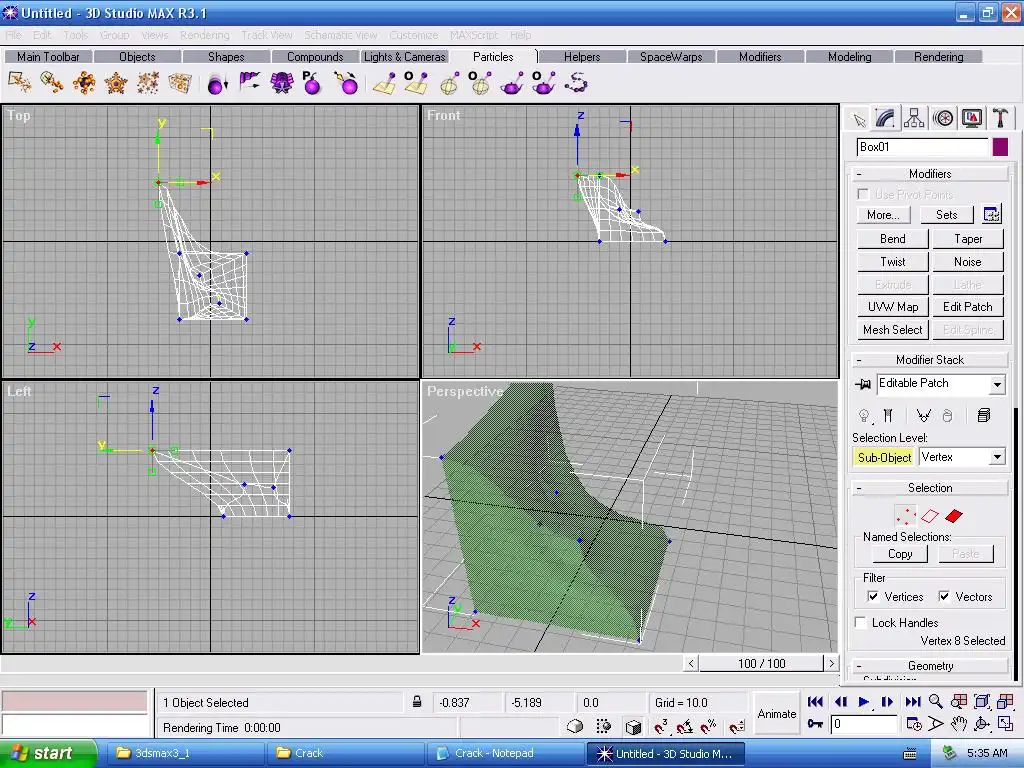Uncheck the Vertices filter checkbox
This screenshot has height=768, width=1024.
pos(873,596)
